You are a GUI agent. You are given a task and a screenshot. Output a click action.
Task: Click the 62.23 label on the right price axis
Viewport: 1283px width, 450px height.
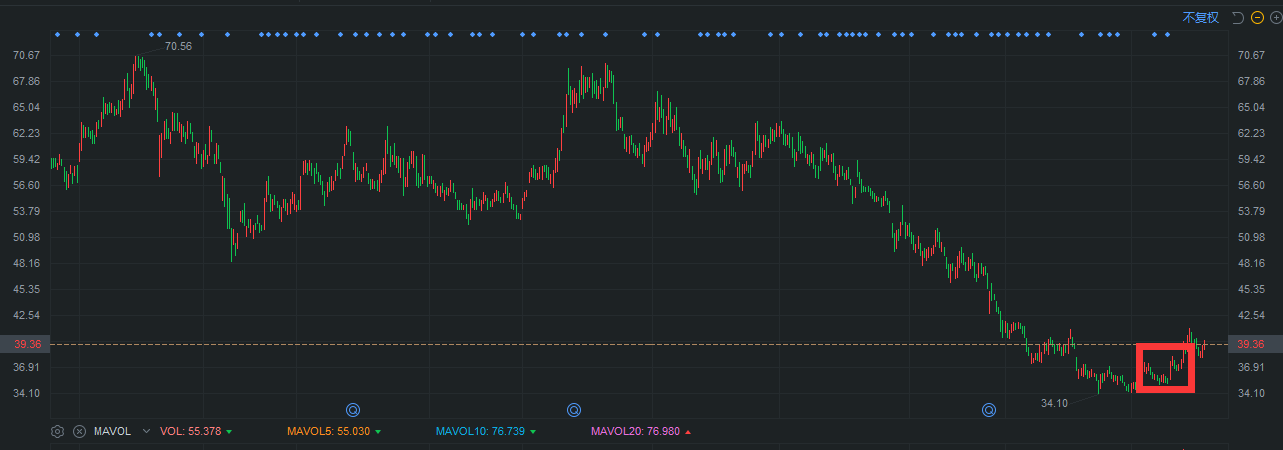1252,133
